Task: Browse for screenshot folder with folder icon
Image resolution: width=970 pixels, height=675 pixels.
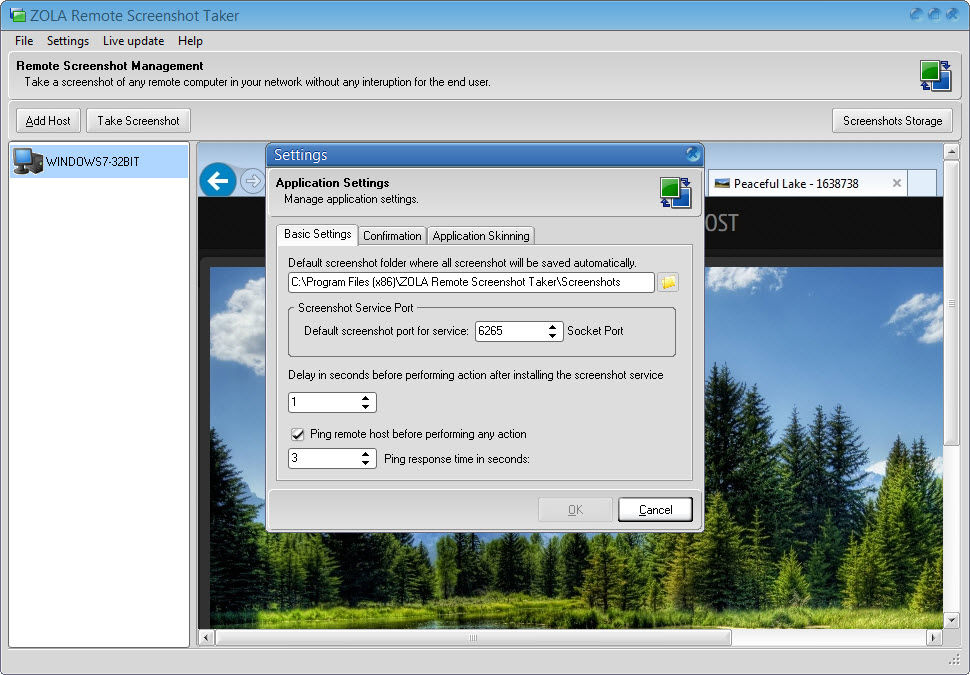Action: click(x=668, y=283)
